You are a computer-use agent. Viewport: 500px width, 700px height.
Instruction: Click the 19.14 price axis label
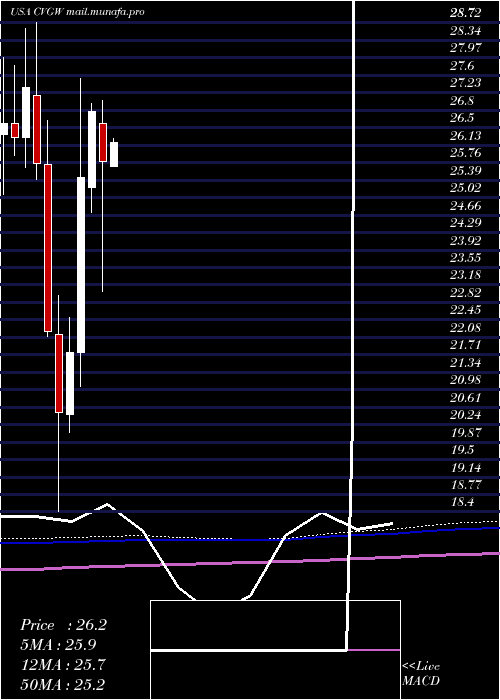[x=466, y=469]
